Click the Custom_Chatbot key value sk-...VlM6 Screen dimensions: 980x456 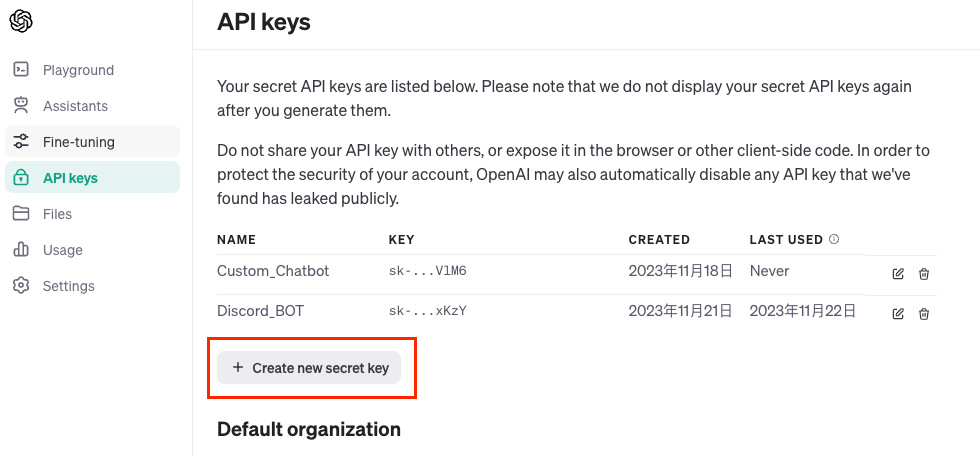(x=427, y=271)
